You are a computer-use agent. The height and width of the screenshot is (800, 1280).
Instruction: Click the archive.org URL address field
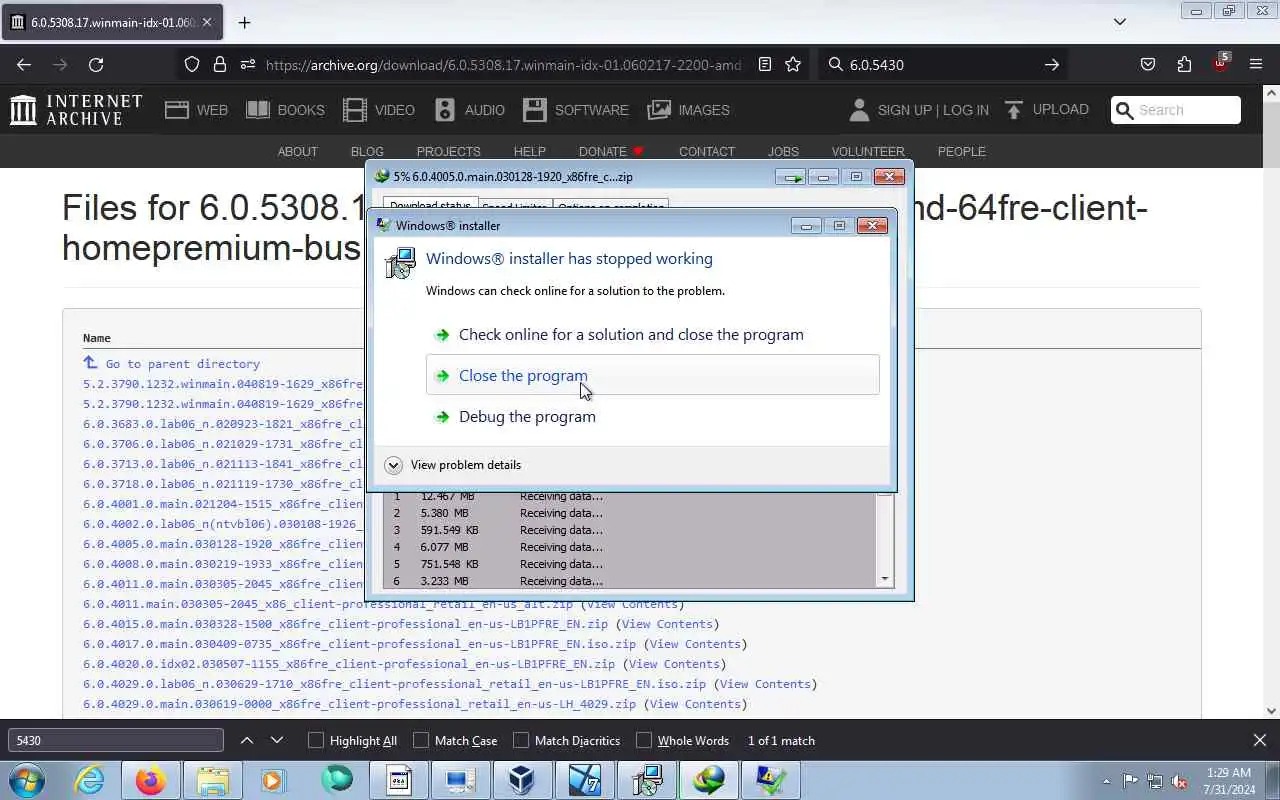(x=503, y=64)
